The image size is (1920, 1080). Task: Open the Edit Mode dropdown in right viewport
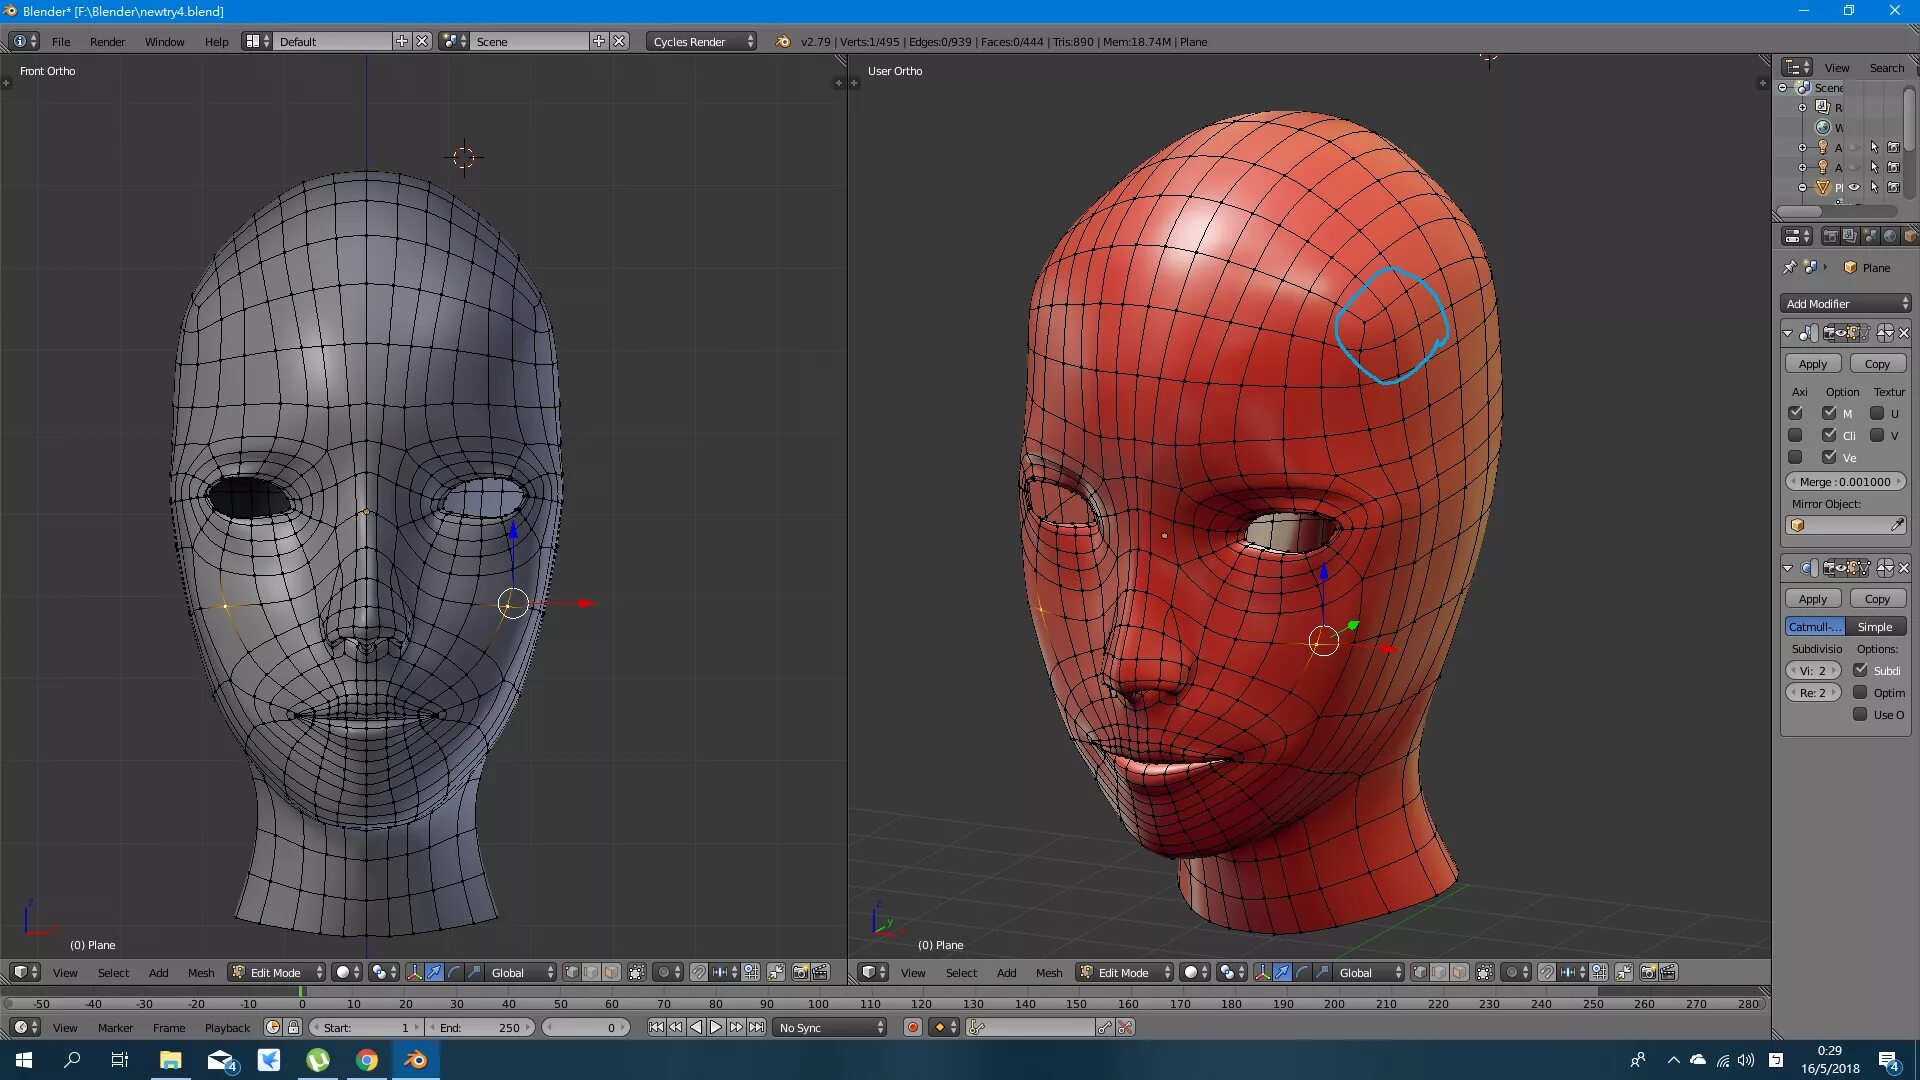[x=1122, y=972]
